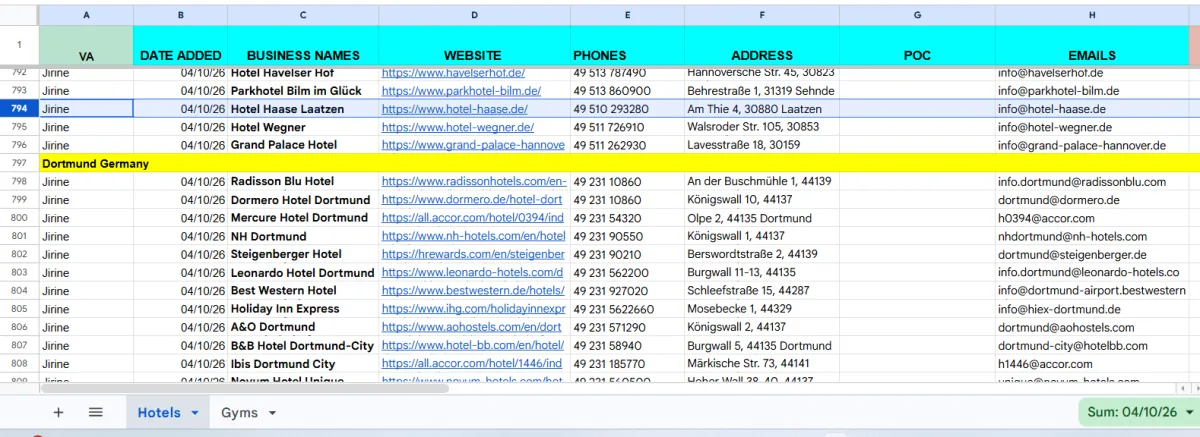Select column F header
1200x437 pixels.
(761, 15)
